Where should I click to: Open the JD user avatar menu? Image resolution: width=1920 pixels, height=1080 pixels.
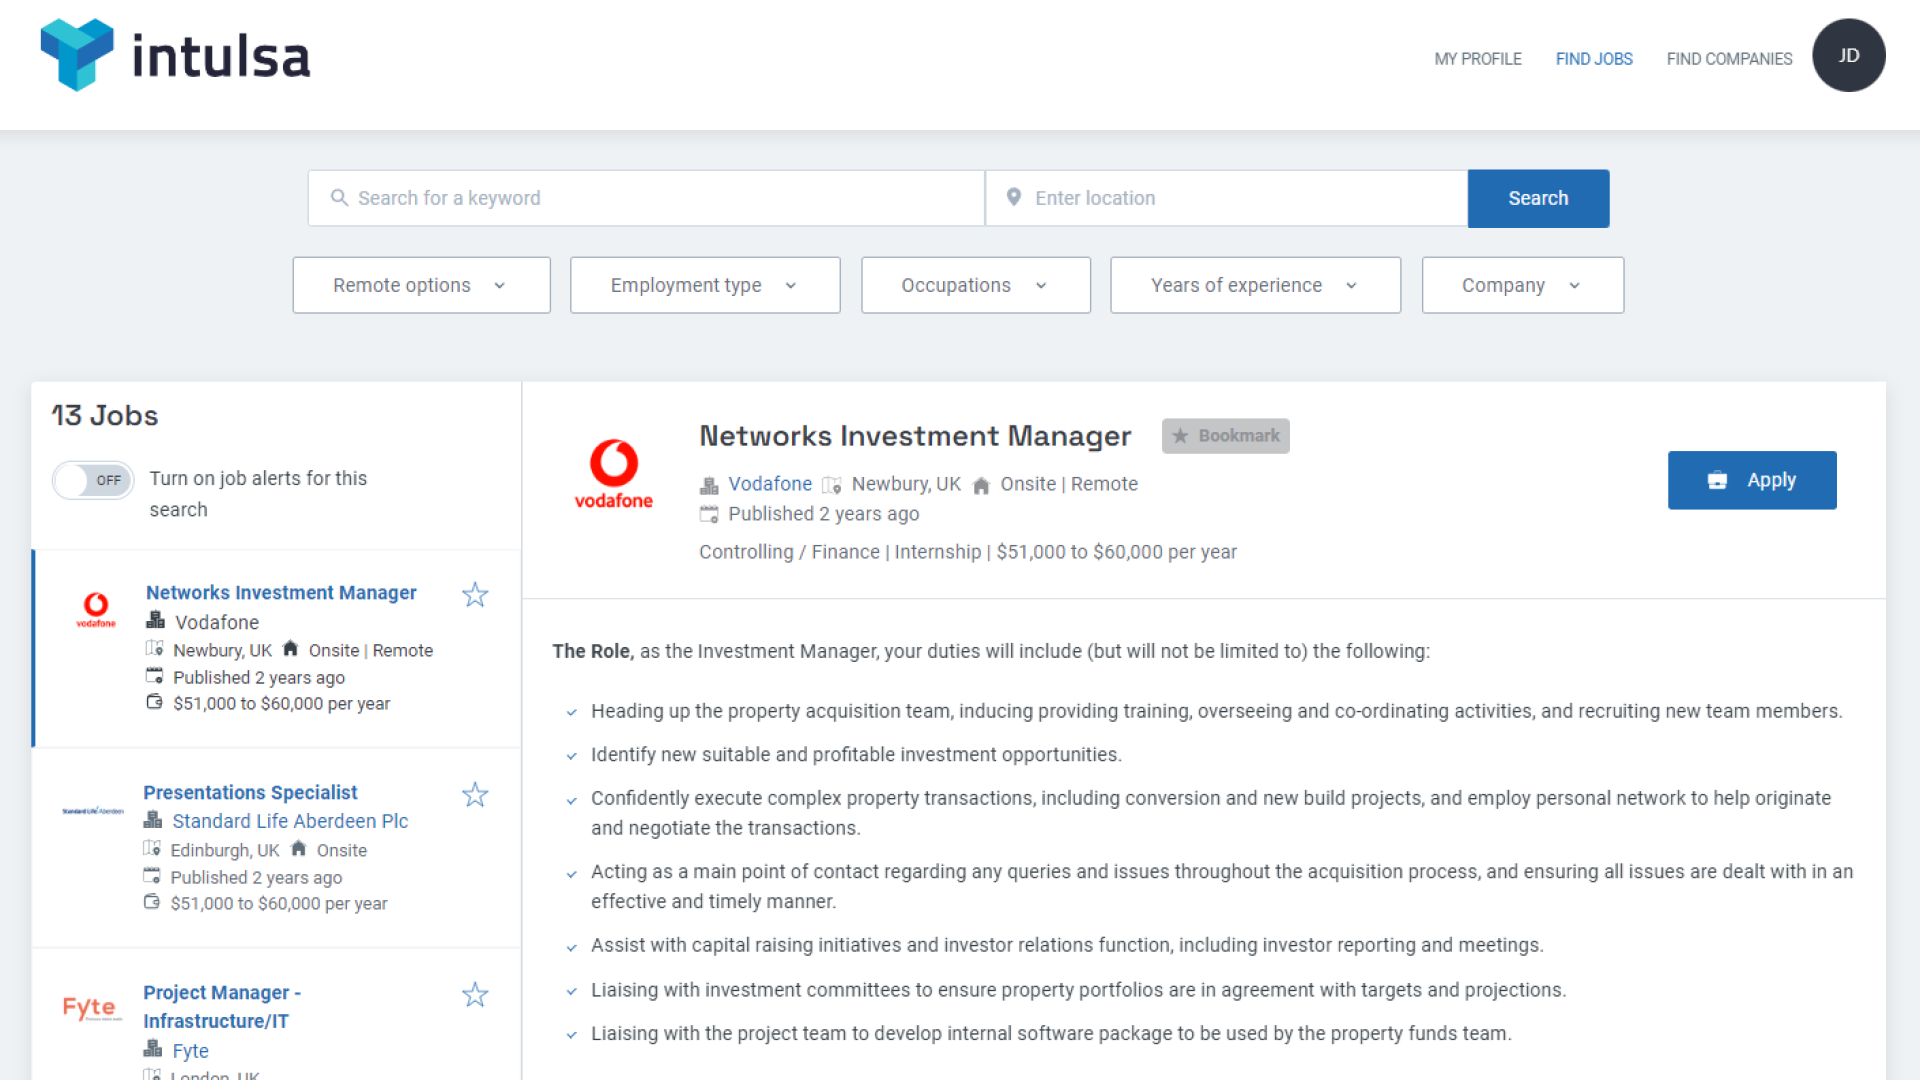pyautogui.click(x=1848, y=55)
